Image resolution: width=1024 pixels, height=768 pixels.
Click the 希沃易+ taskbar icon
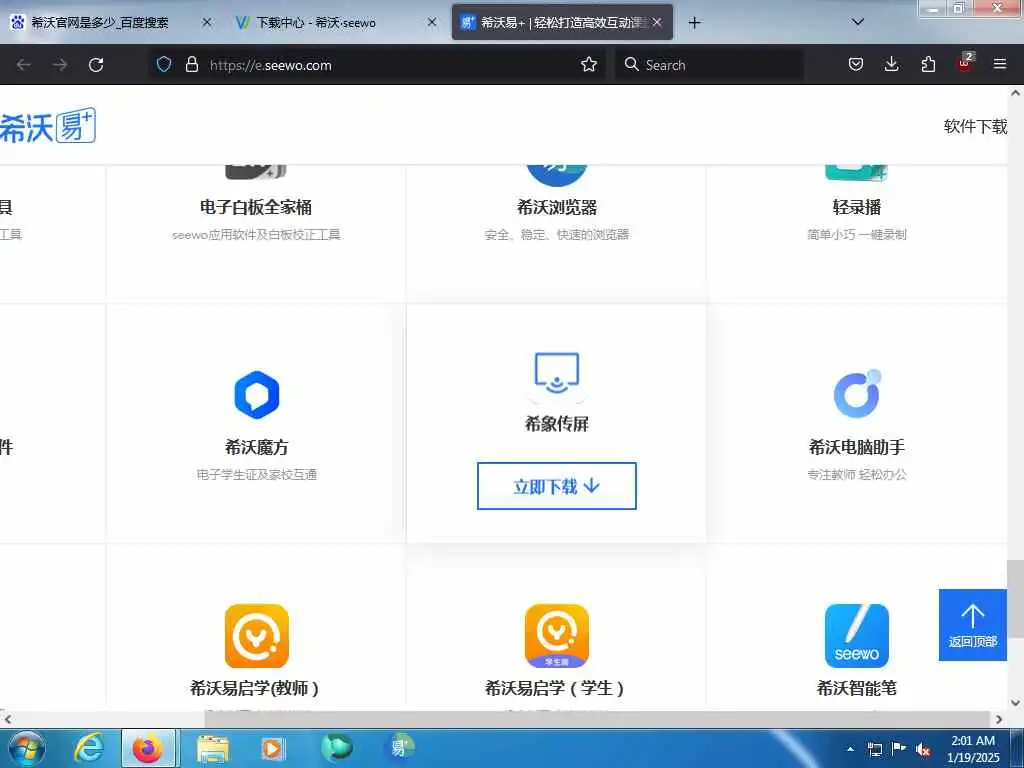[400, 748]
